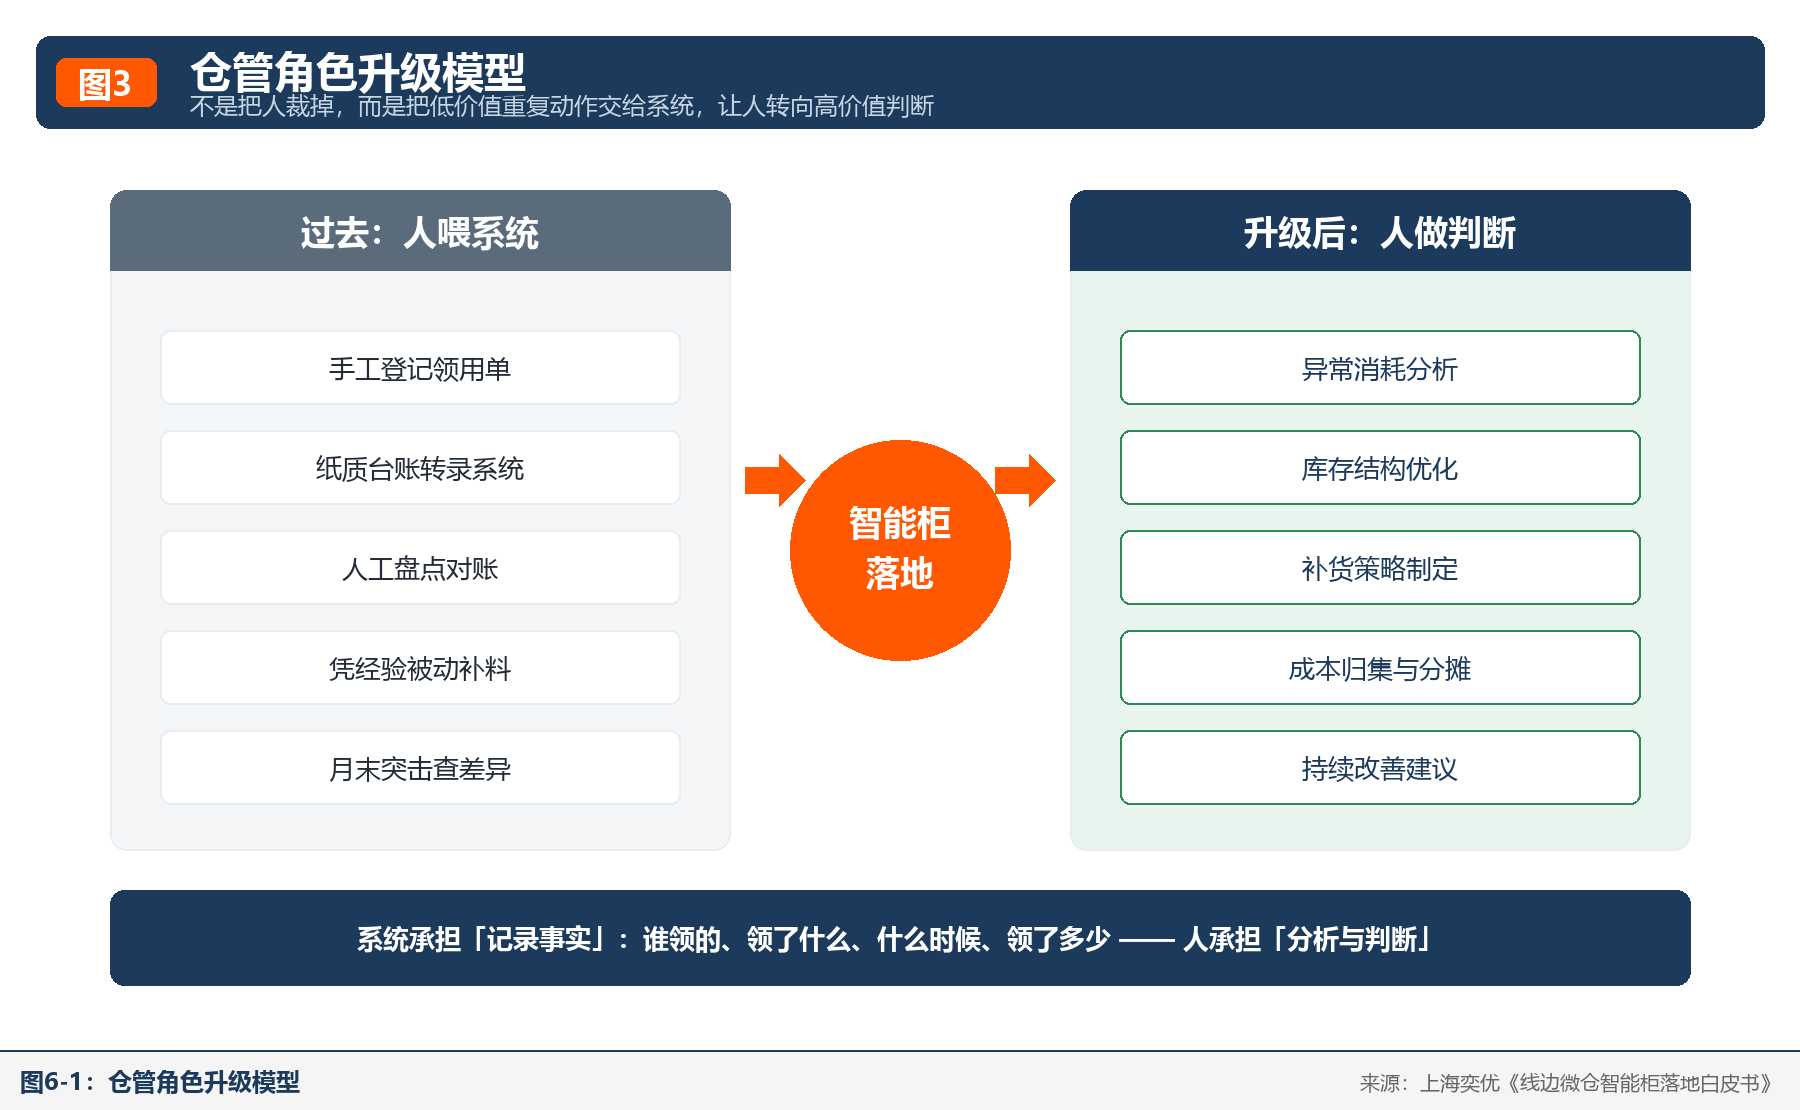Select the 补货策略制定 card
Image resolution: width=1800 pixels, height=1110 pixels.
1380,568
